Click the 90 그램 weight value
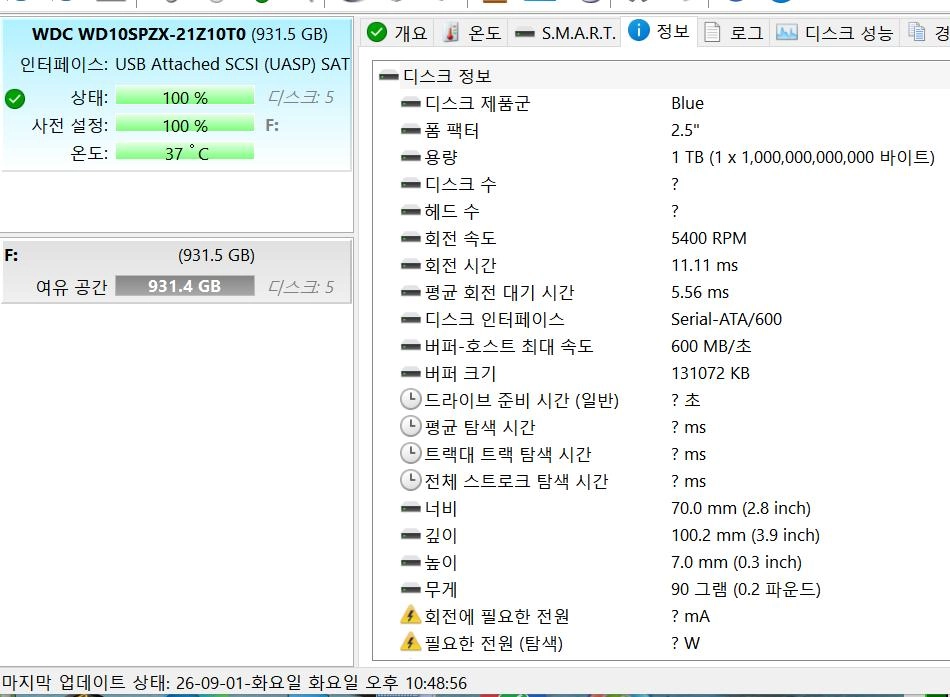Viewport: 950px width, 697px height. point(745,590)
